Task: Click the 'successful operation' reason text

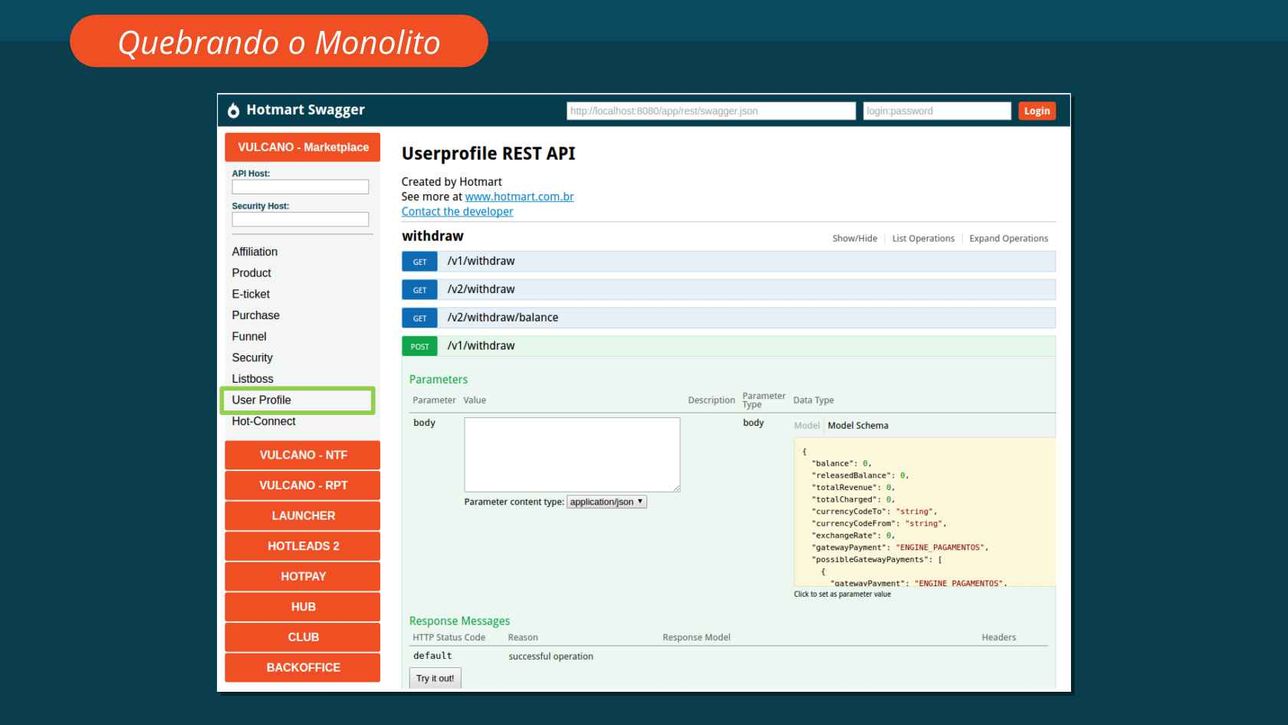Action: (551, 656)
